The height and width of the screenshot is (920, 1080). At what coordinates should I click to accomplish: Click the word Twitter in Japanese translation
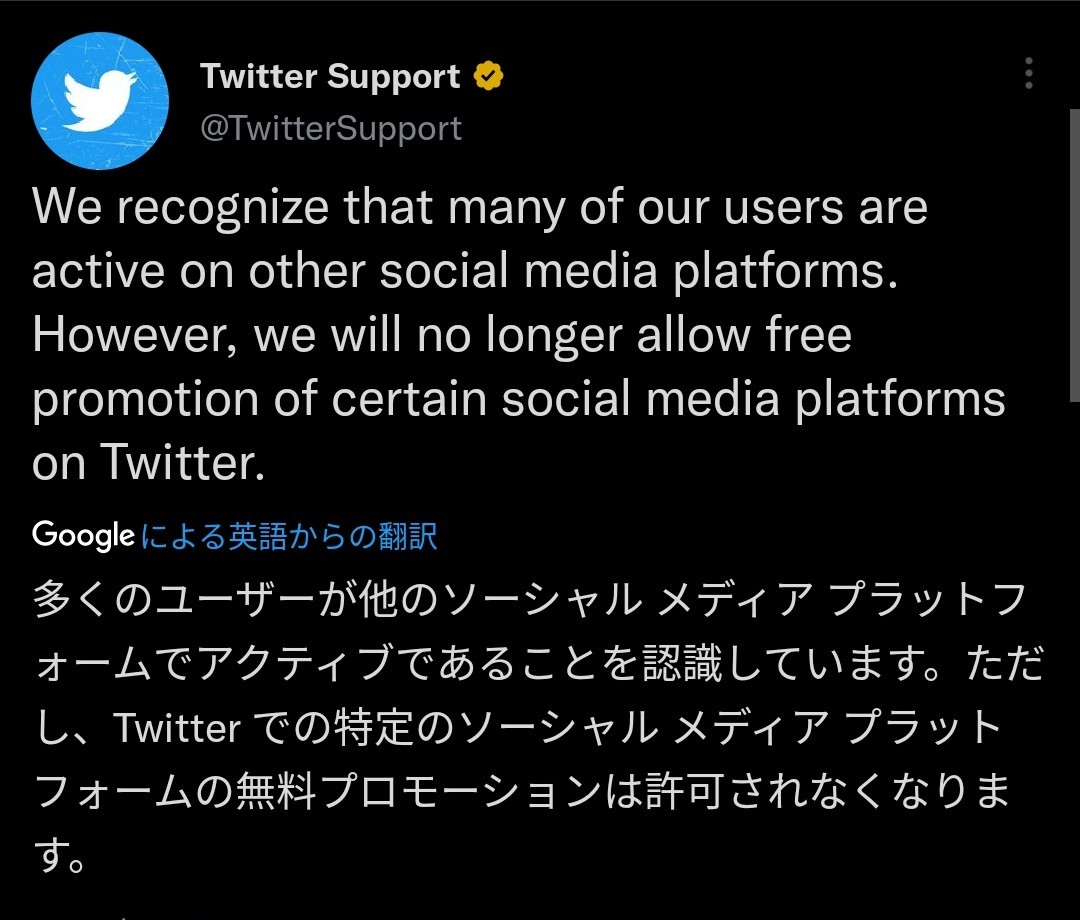click(x=177, y=729)
